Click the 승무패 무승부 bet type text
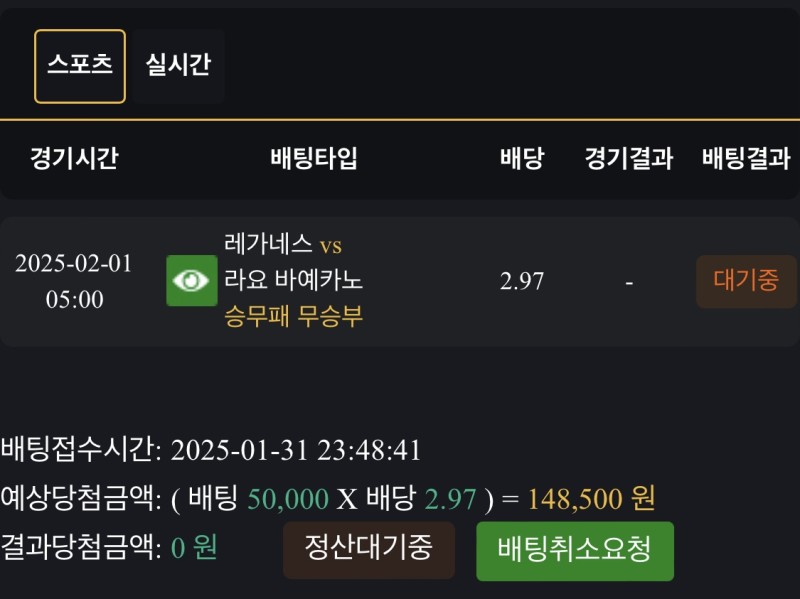The width and height of the screenshot is (800, 599). coord(294,317)
